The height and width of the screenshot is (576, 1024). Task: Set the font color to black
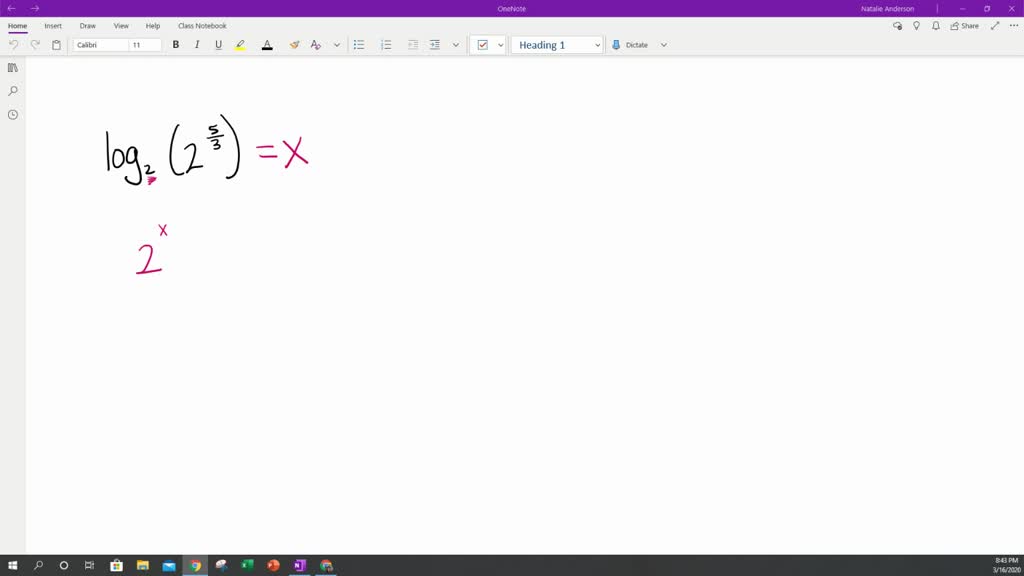266,44
